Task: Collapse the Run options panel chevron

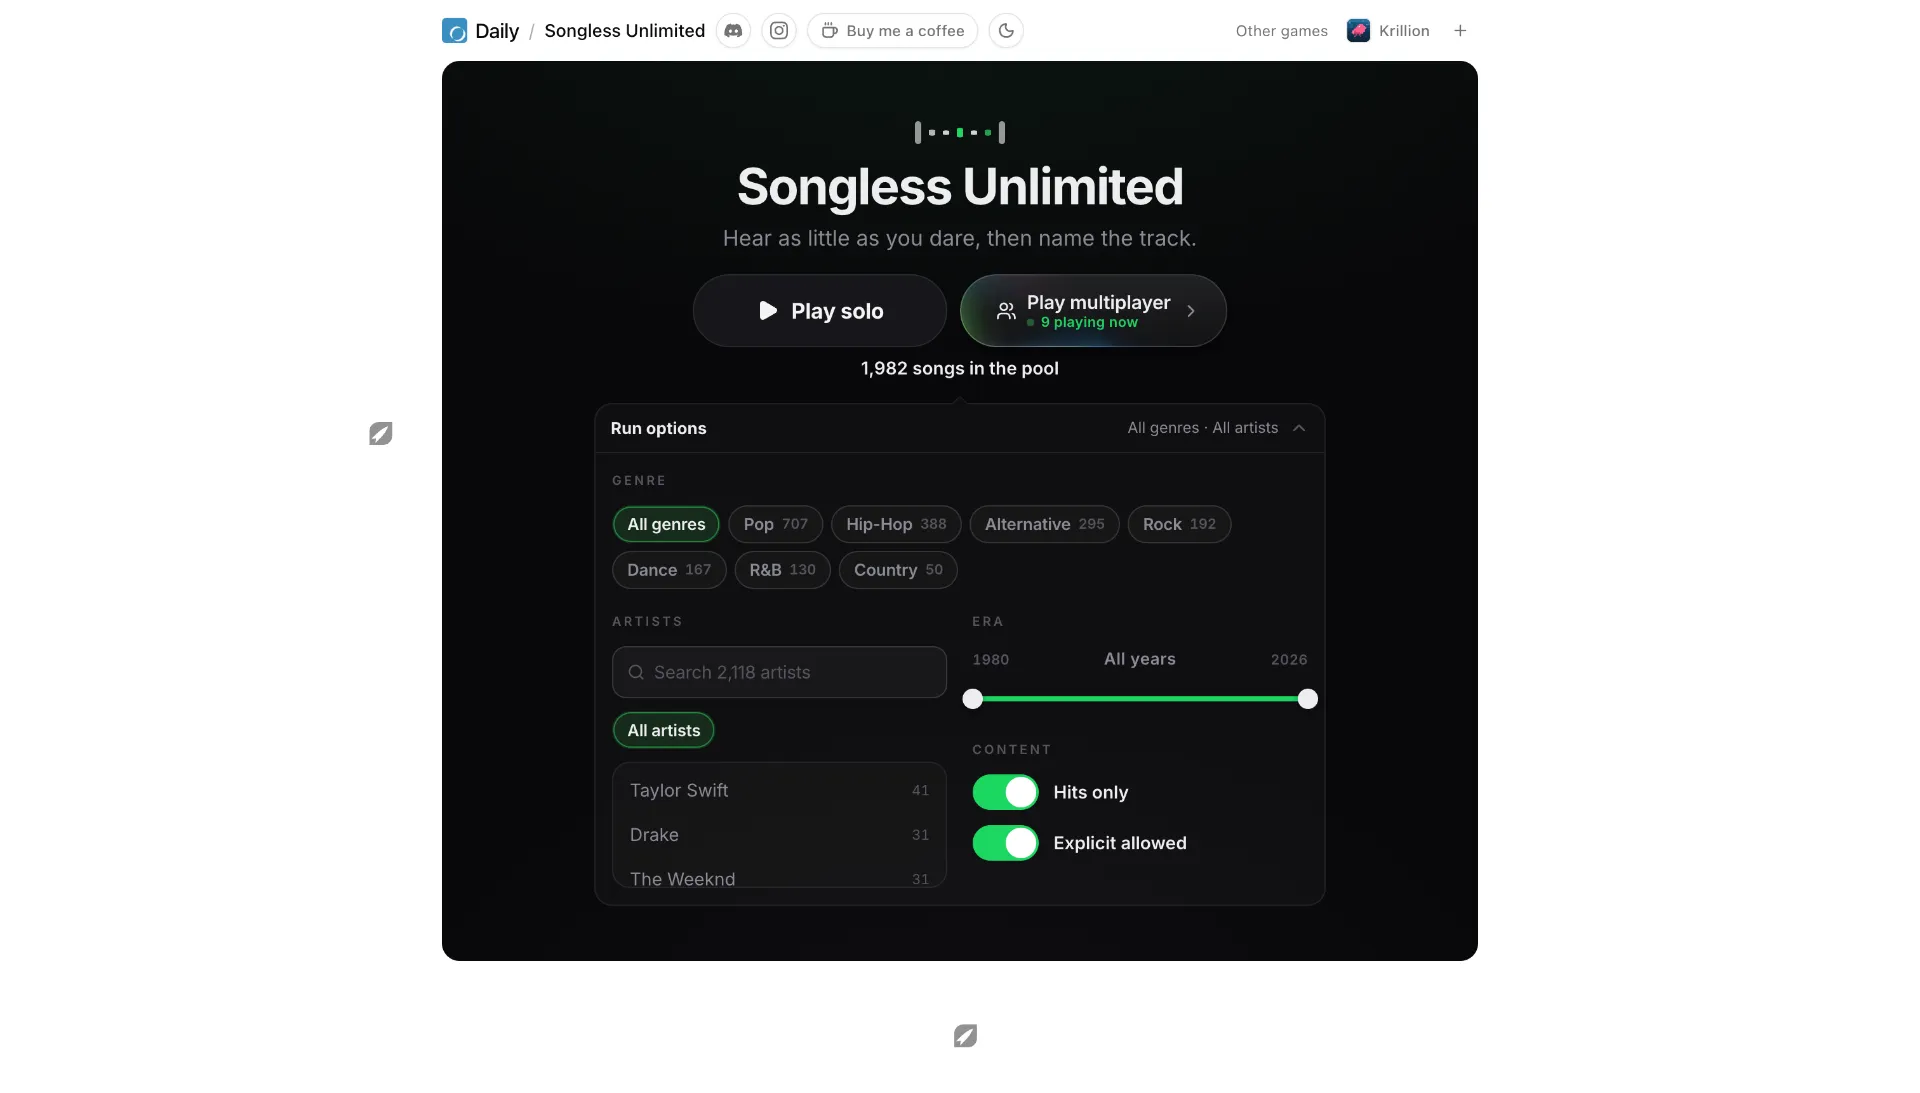Action: pyautogui.click(x=1299, y=428)
